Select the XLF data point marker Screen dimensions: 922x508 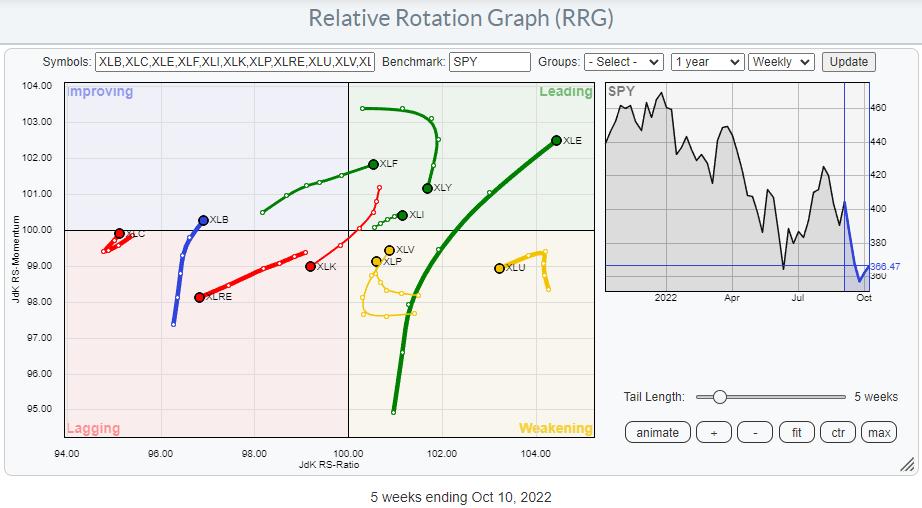[x=373, y=164]
